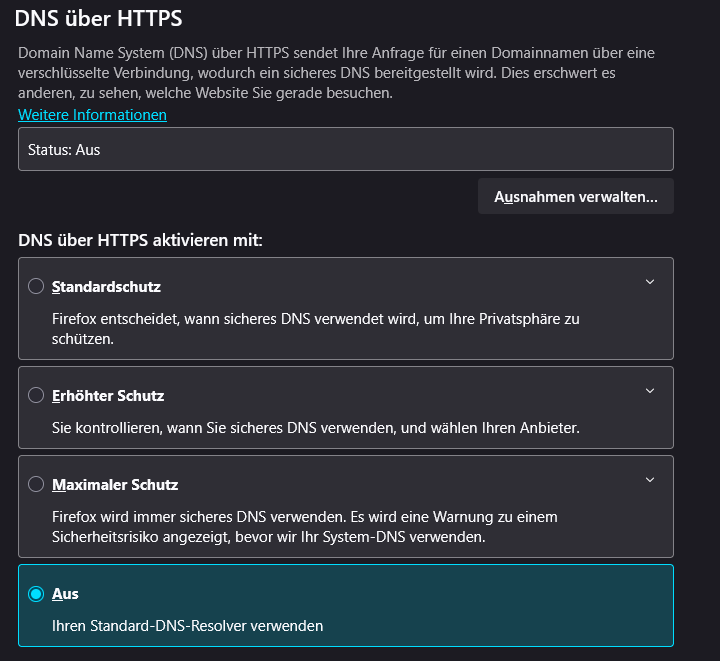Expand the Standardschutz chevron arrow

click(x=650, y=282)
